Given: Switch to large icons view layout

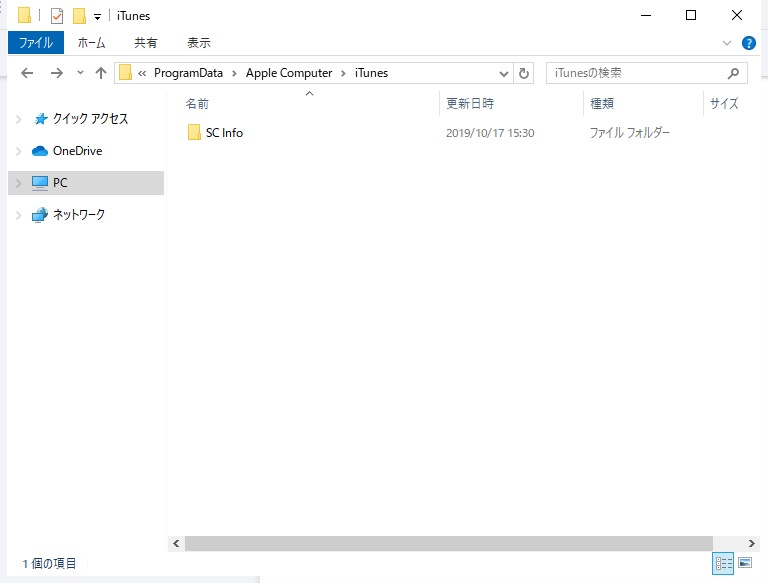Looking at the screenshot, I should [x=745, y=563].
